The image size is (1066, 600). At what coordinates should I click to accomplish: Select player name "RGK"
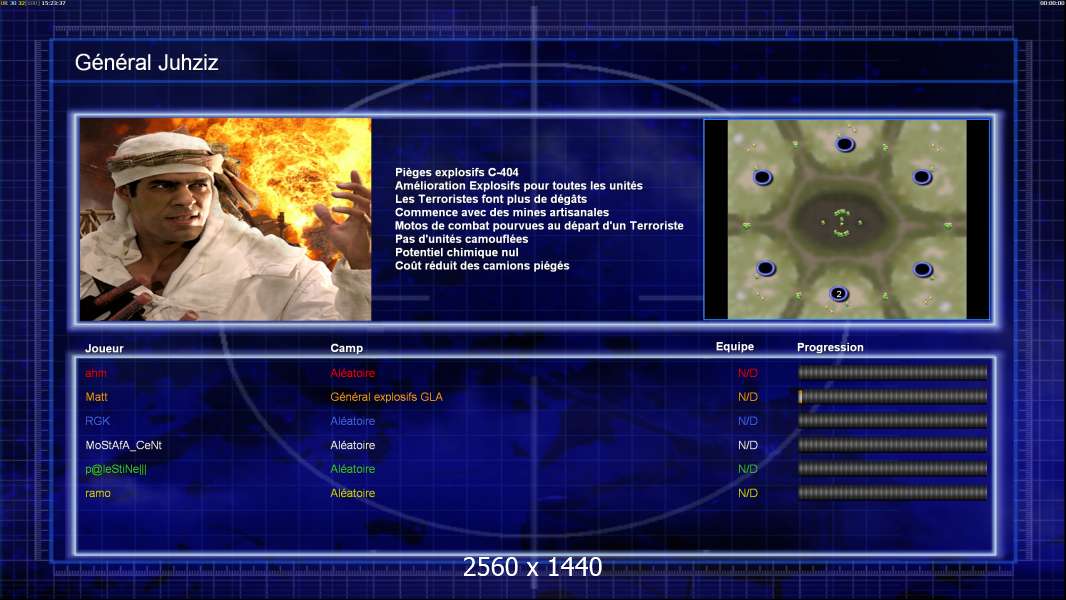[x=97, y=421]
